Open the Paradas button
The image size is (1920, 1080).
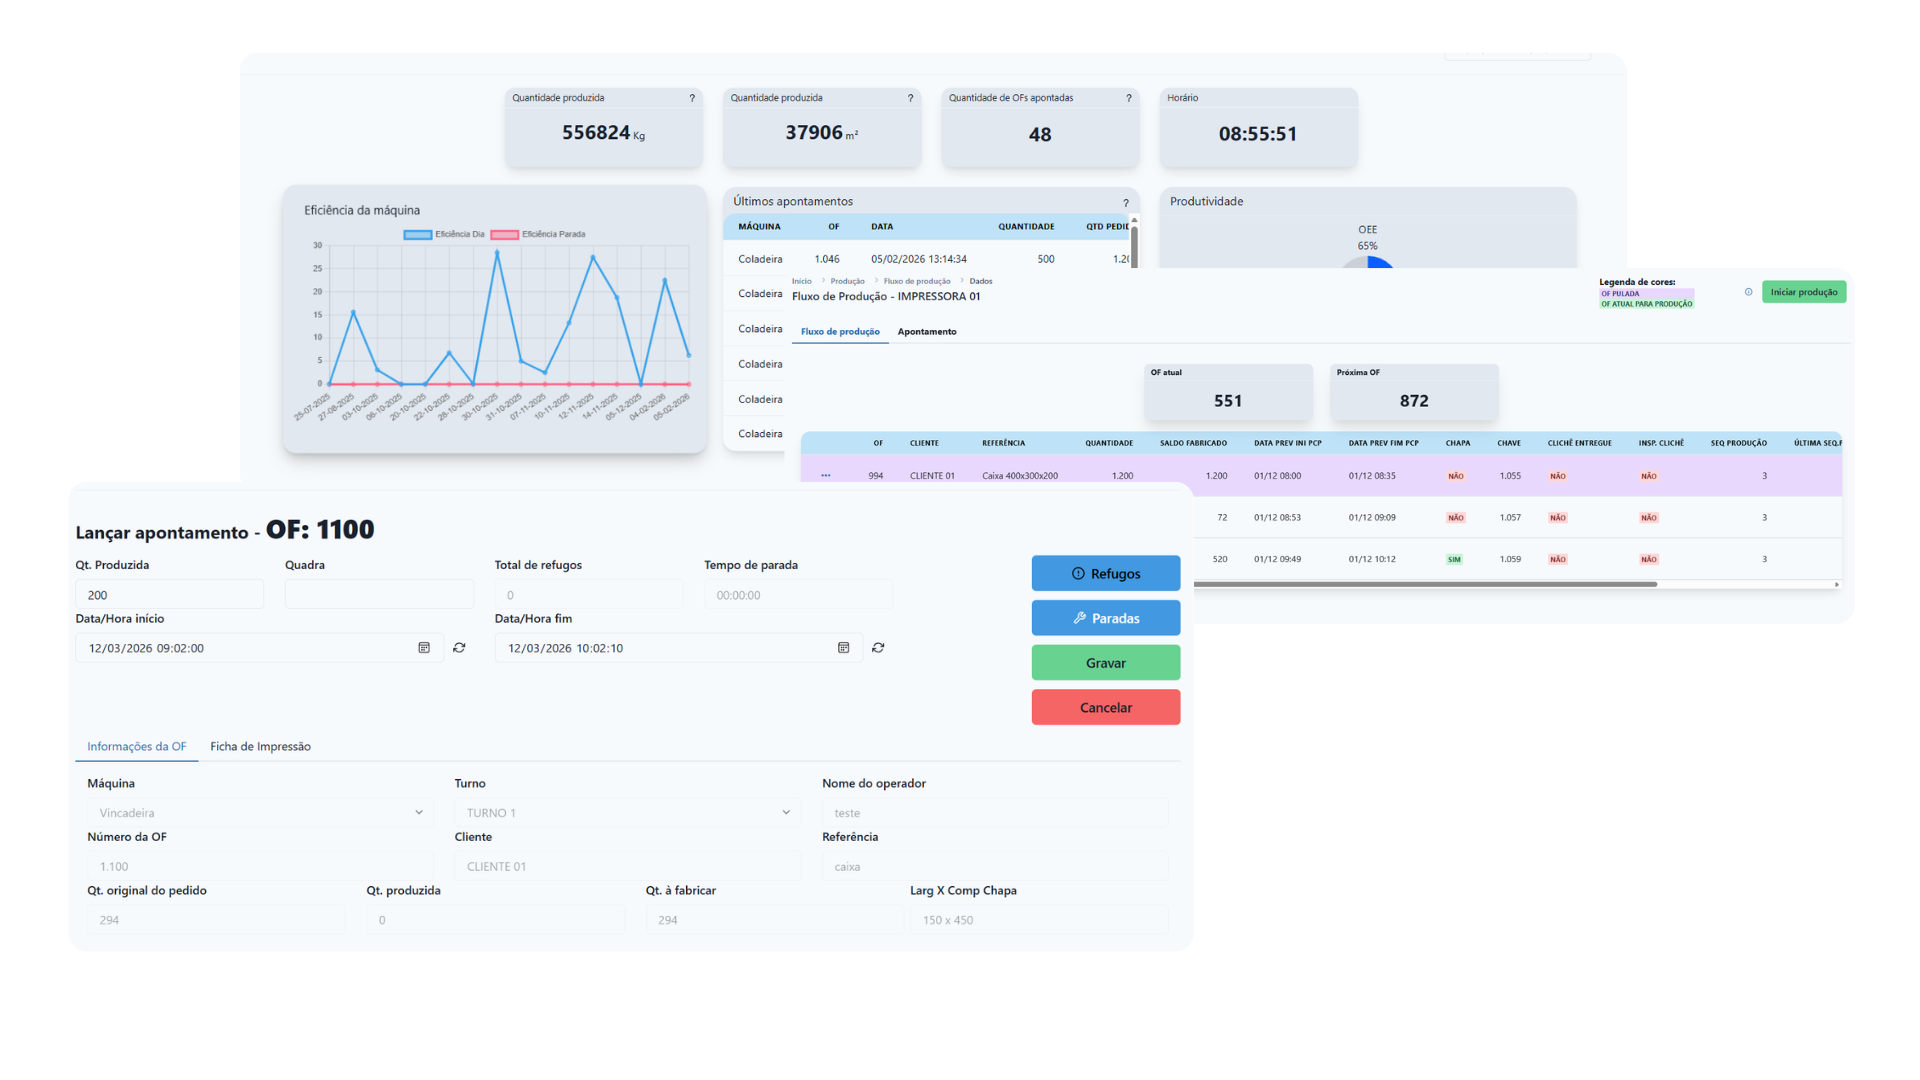point(1105,619)
